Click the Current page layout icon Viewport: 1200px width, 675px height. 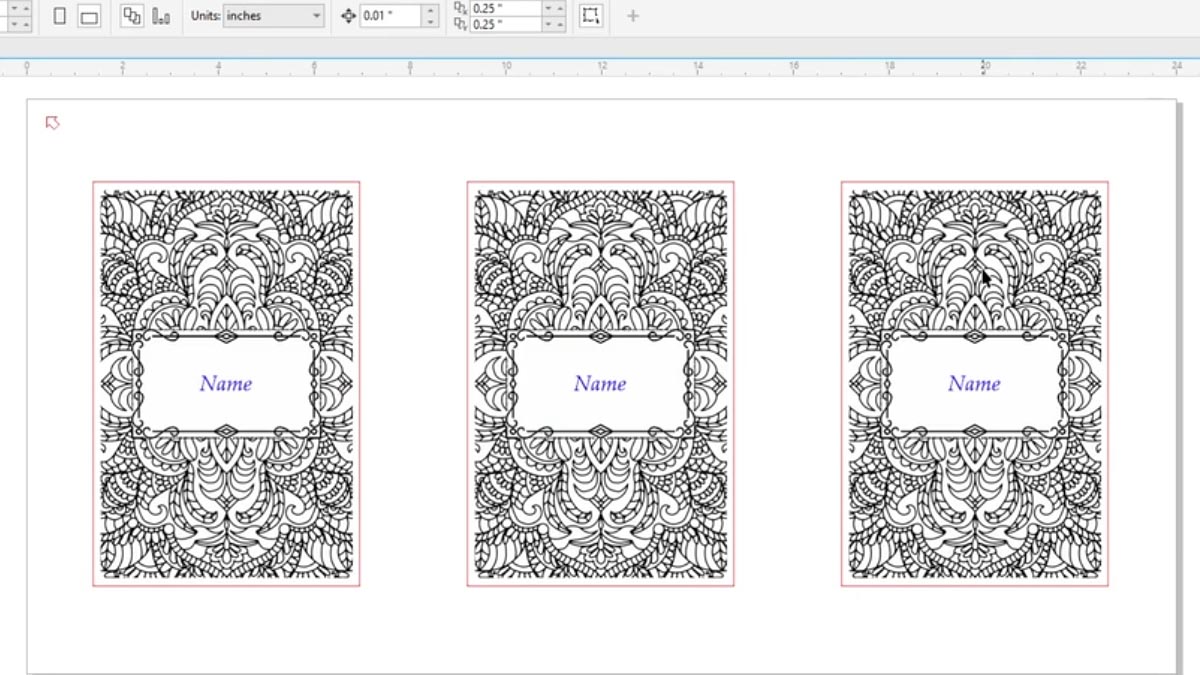point(161,16)
